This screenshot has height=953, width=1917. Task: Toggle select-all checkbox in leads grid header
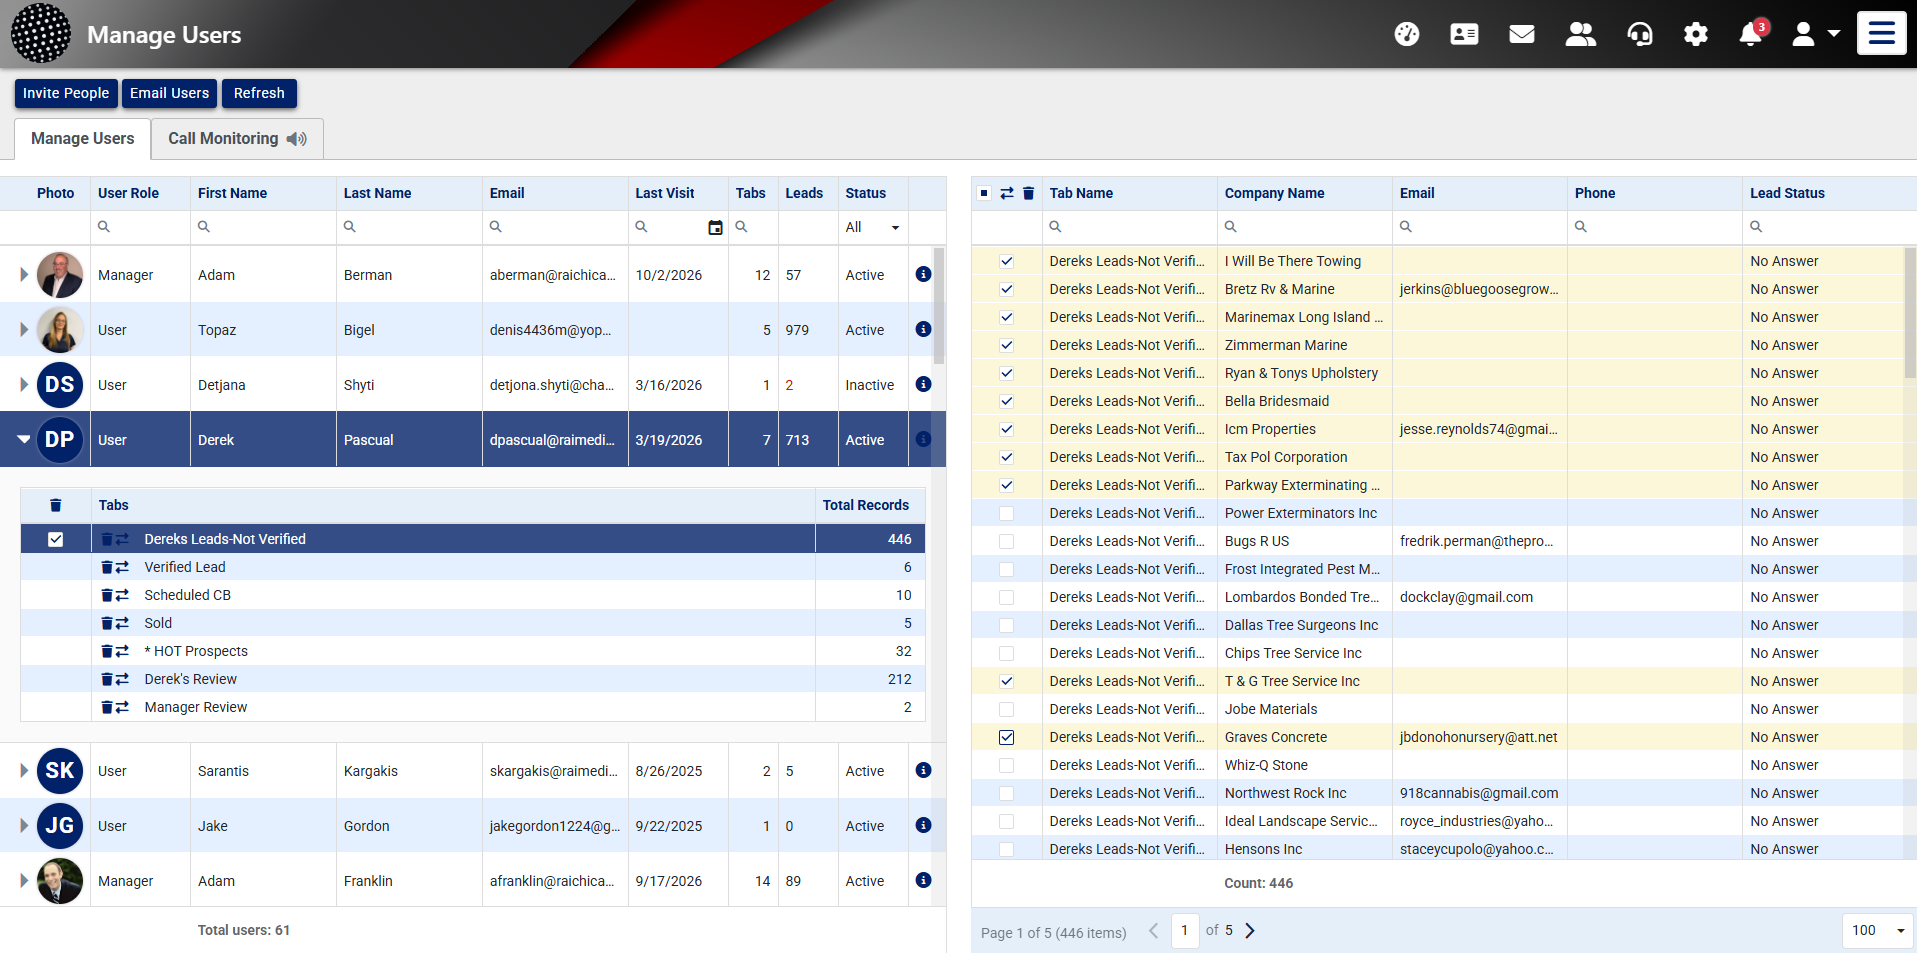[x=984, y=193]
